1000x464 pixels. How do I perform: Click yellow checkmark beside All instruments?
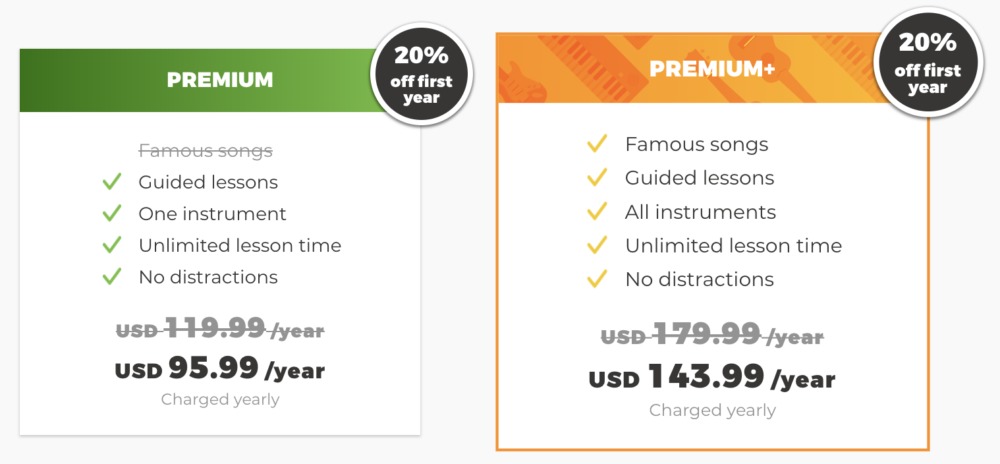coord(597,212)
